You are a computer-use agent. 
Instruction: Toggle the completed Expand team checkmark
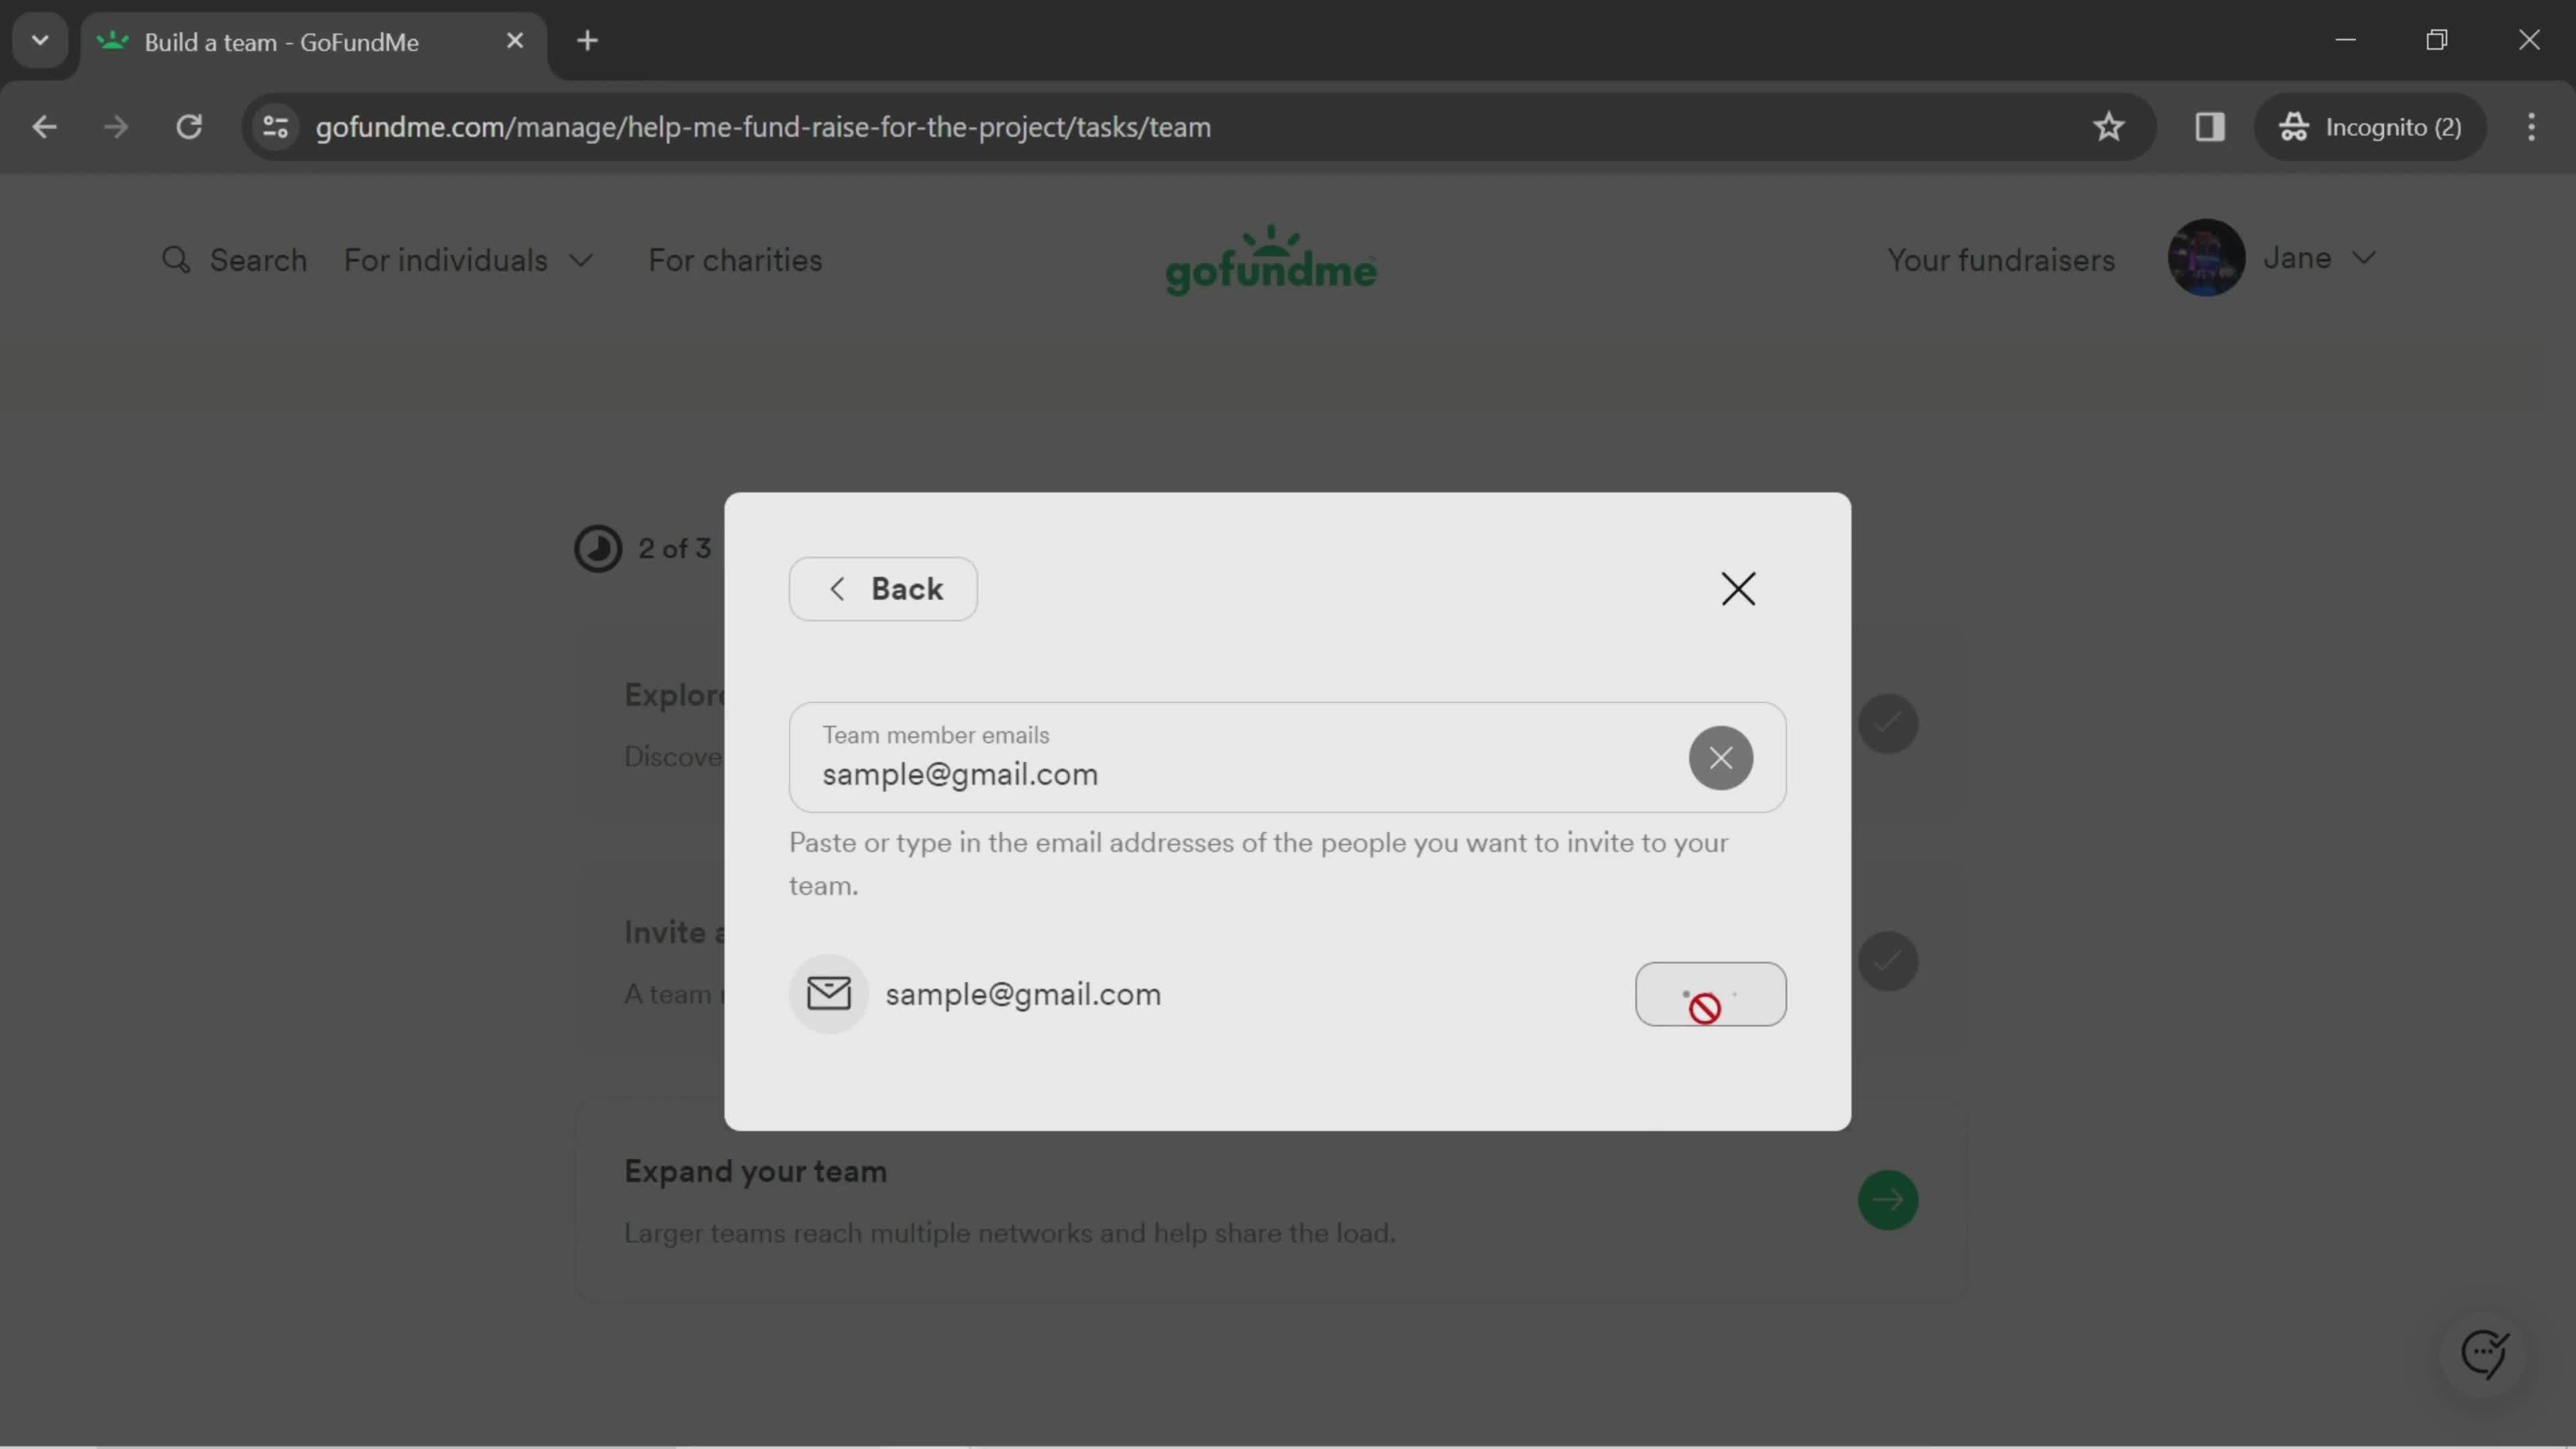(x=1888, y=1199)
